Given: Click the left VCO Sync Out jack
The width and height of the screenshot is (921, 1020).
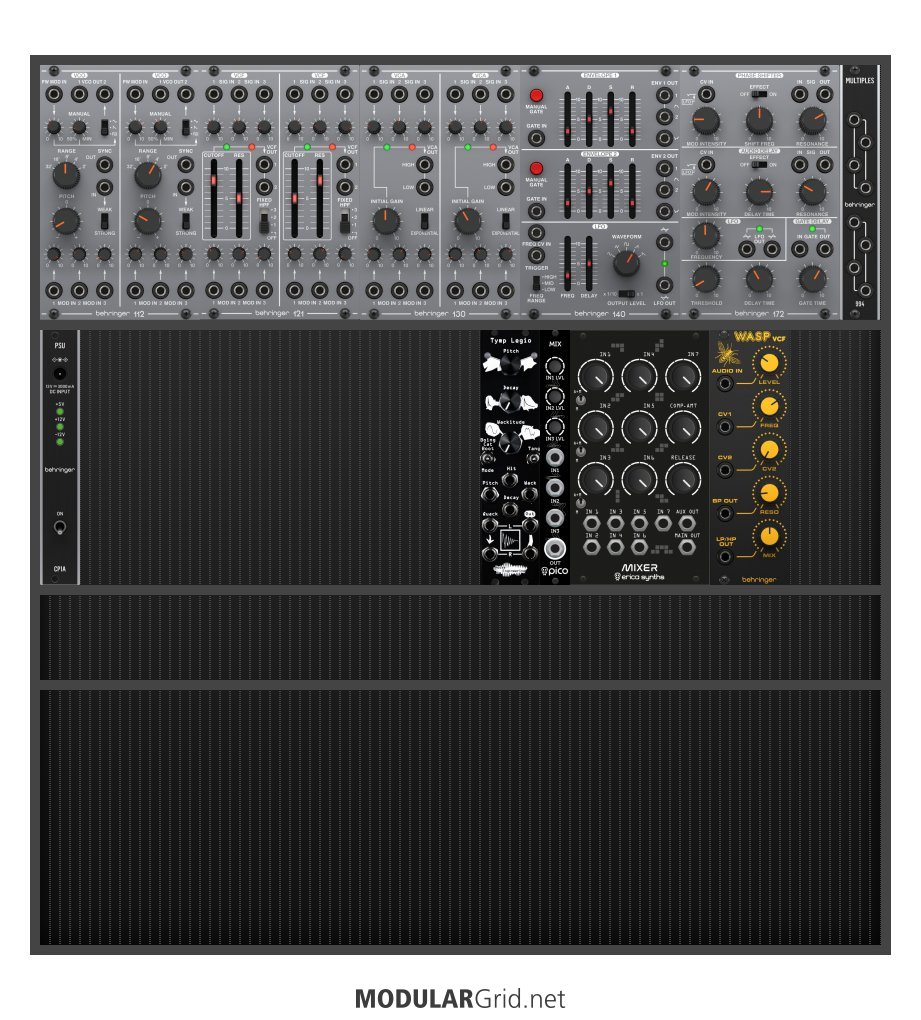Looking at the screenshot, I should [104, 165].
